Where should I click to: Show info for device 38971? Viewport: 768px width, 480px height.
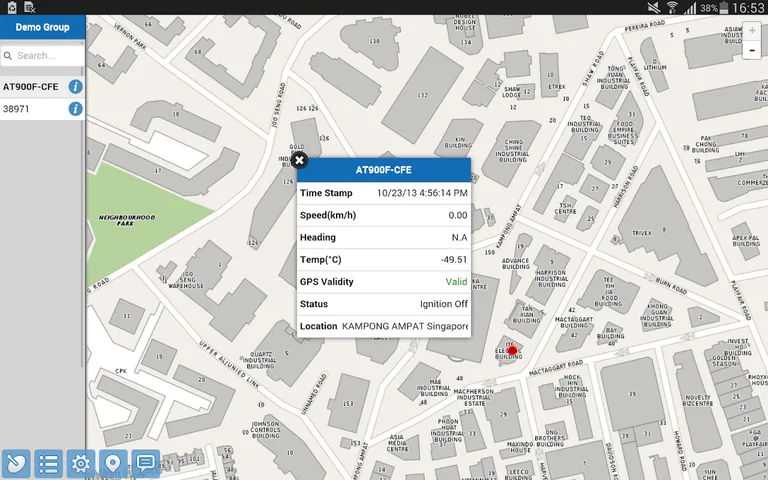75,109
